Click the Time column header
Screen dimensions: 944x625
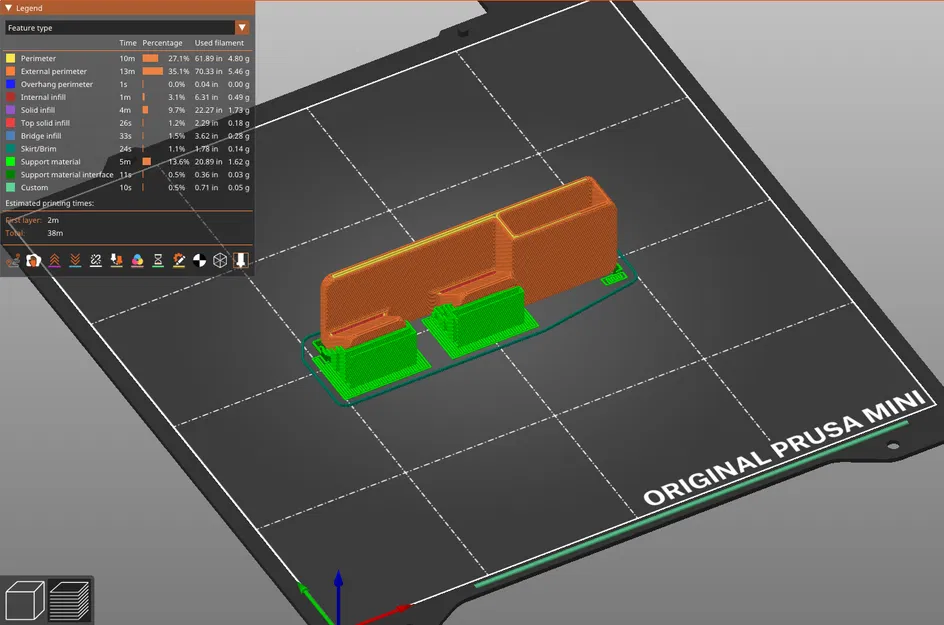coord(128,43)
